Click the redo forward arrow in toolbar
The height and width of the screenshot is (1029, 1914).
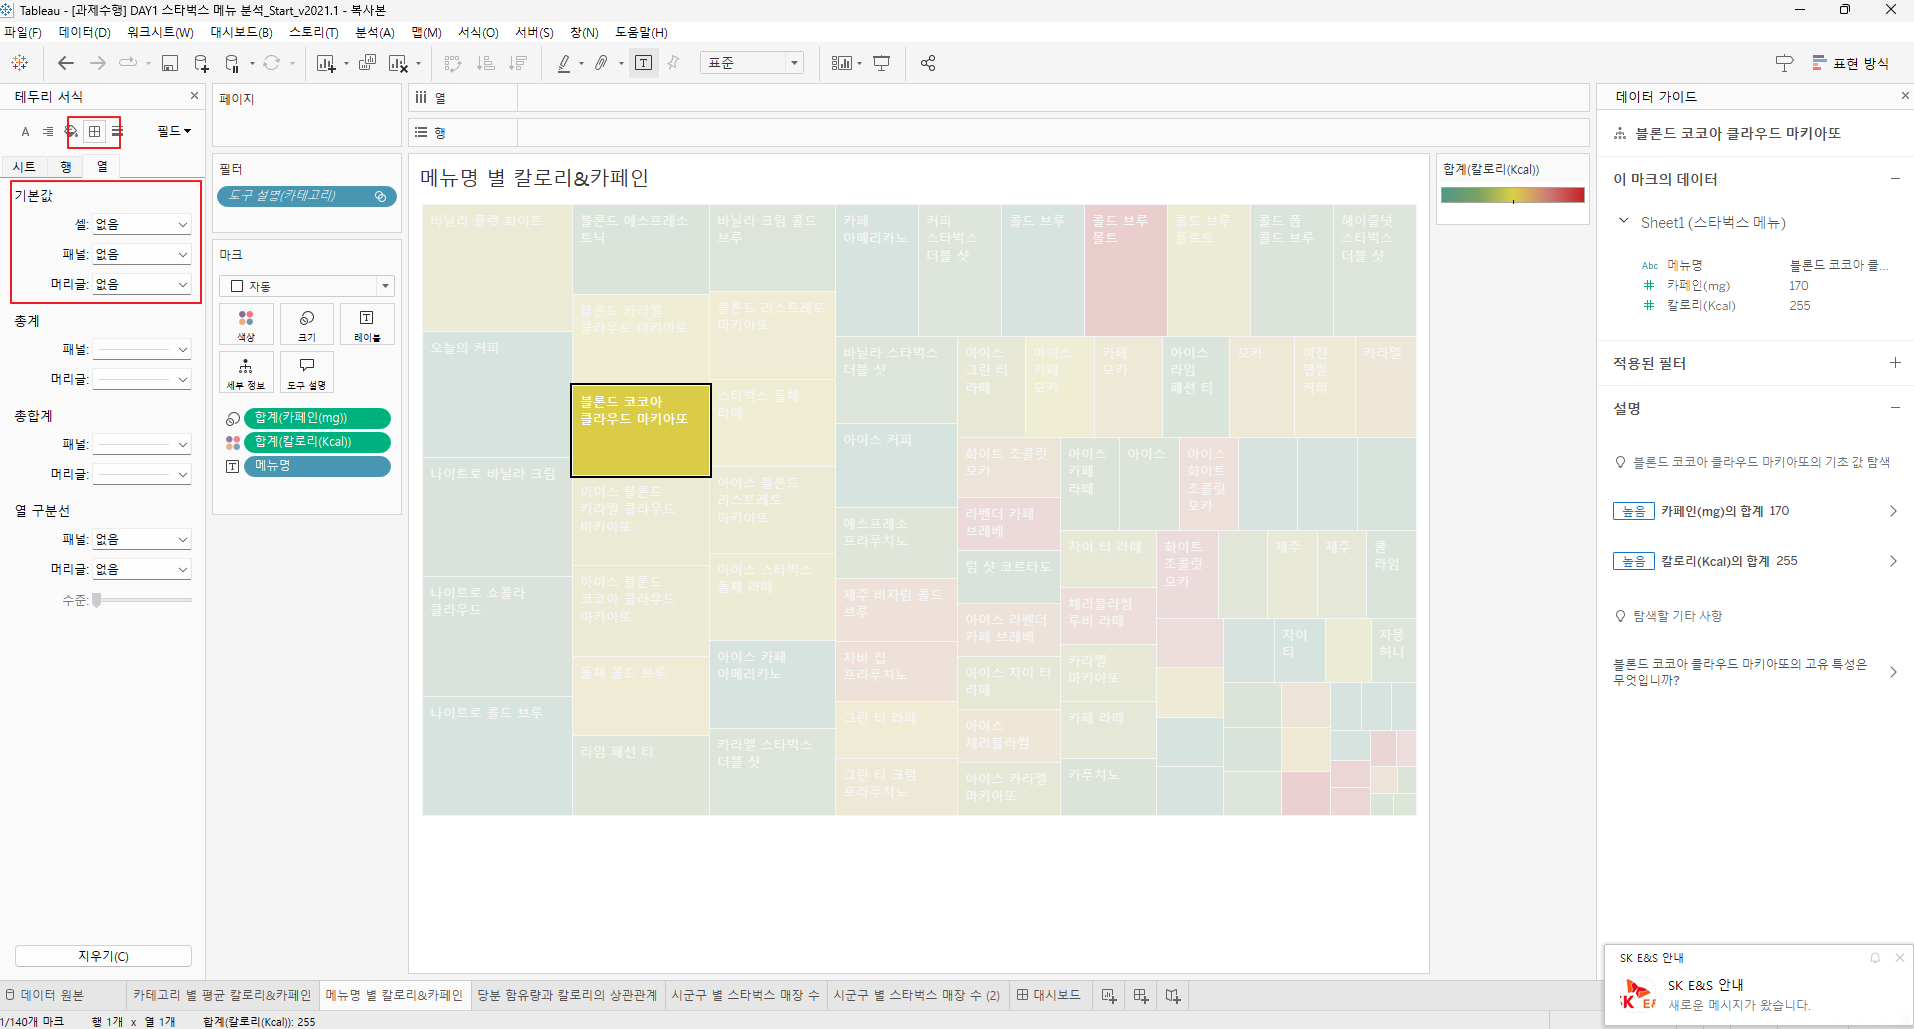pos(98,63)
